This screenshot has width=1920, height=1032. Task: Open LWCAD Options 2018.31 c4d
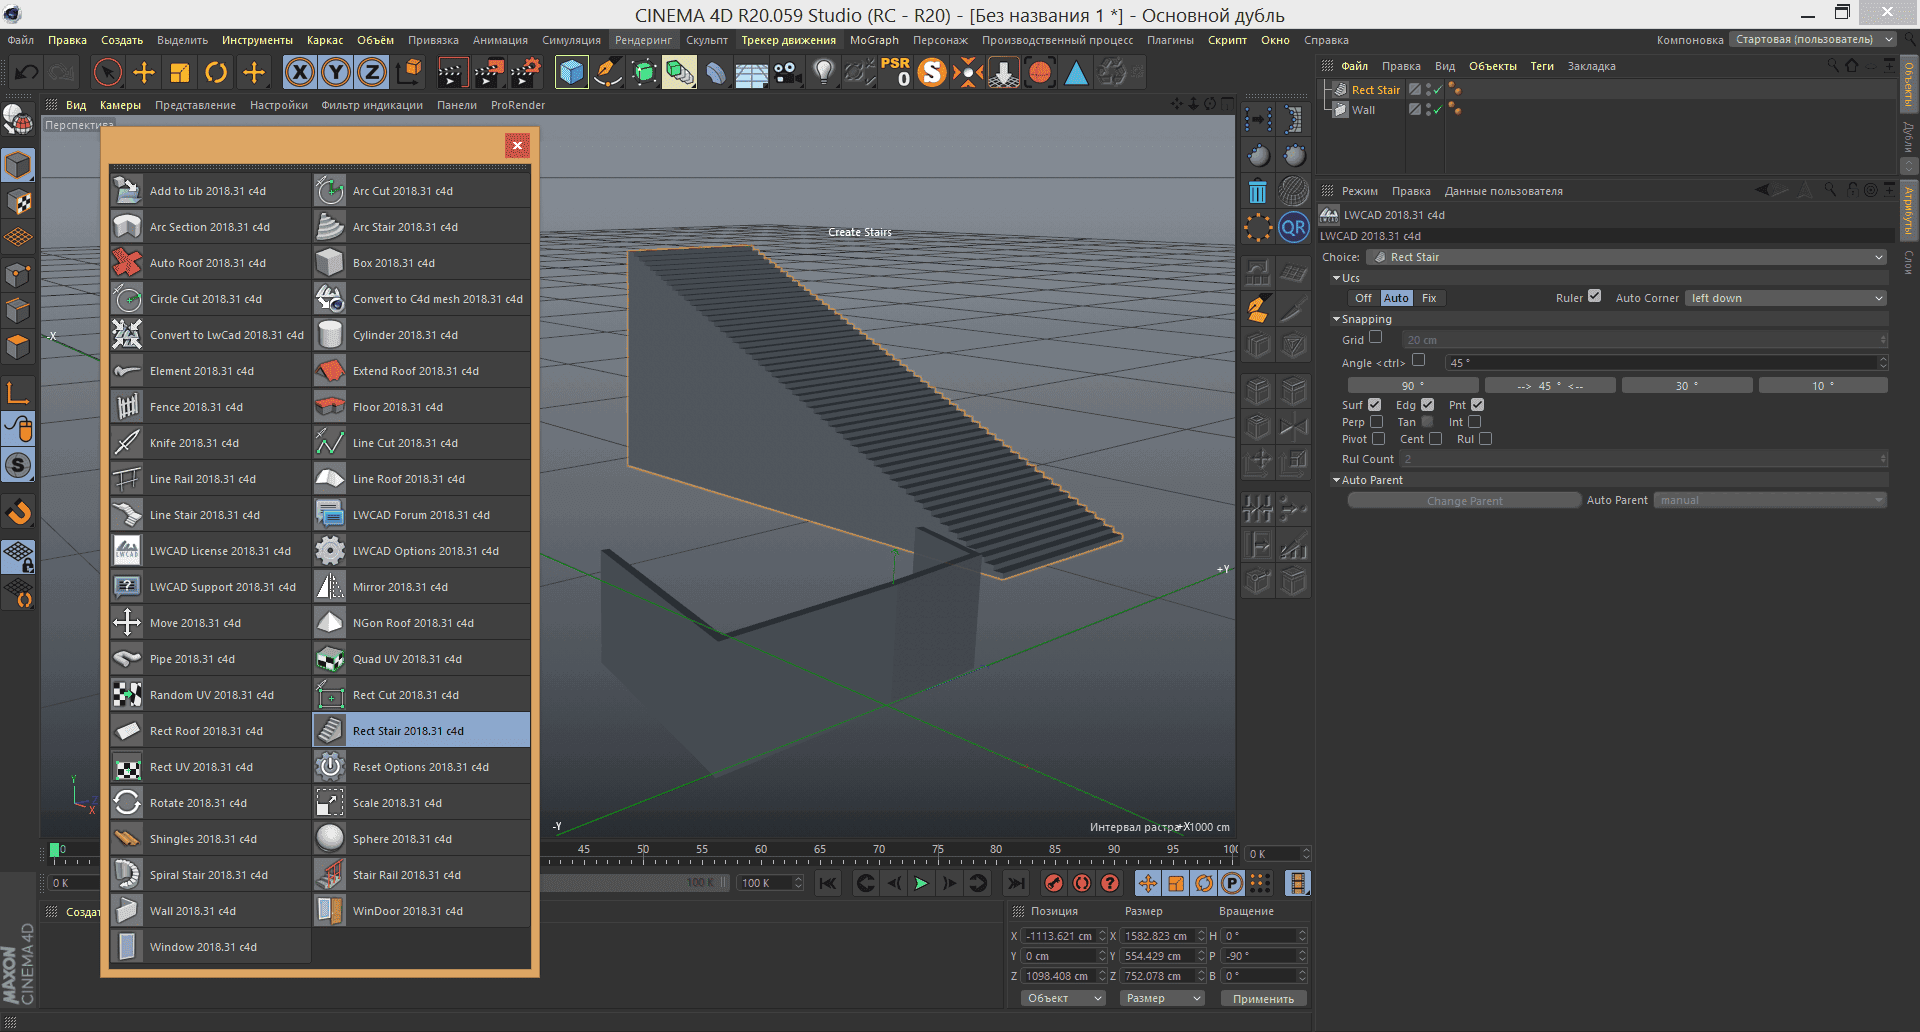click(422, 551)
